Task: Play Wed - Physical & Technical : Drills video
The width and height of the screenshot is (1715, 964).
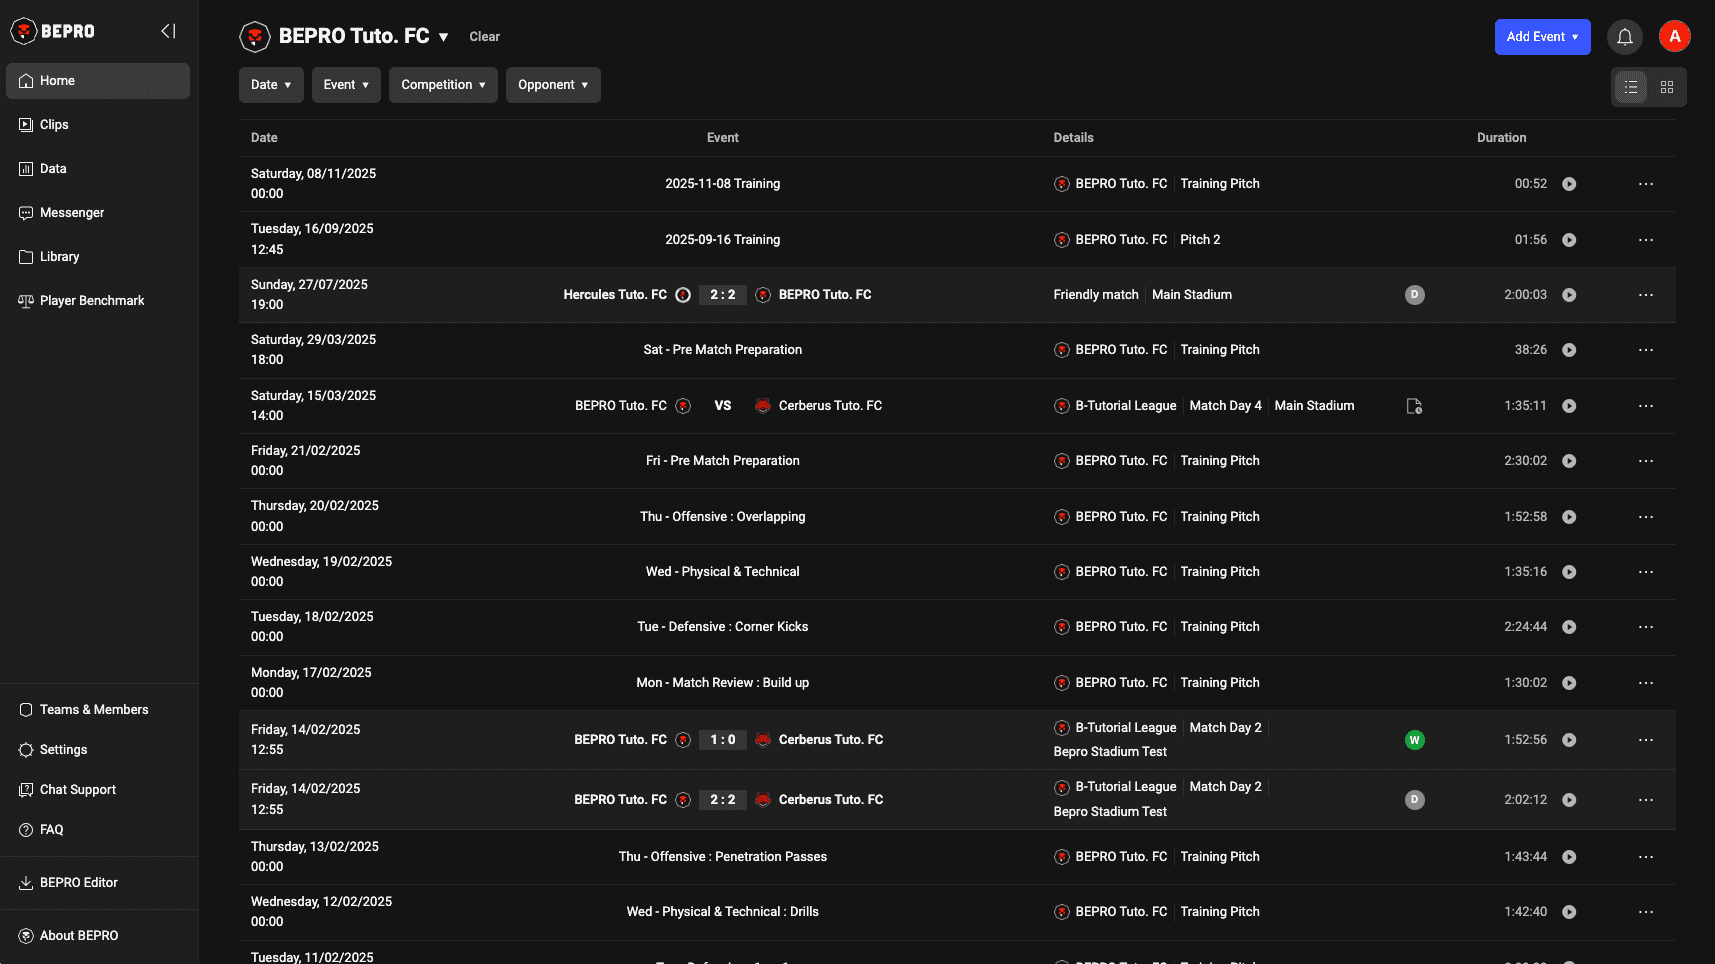Action: coord(1569,912)
